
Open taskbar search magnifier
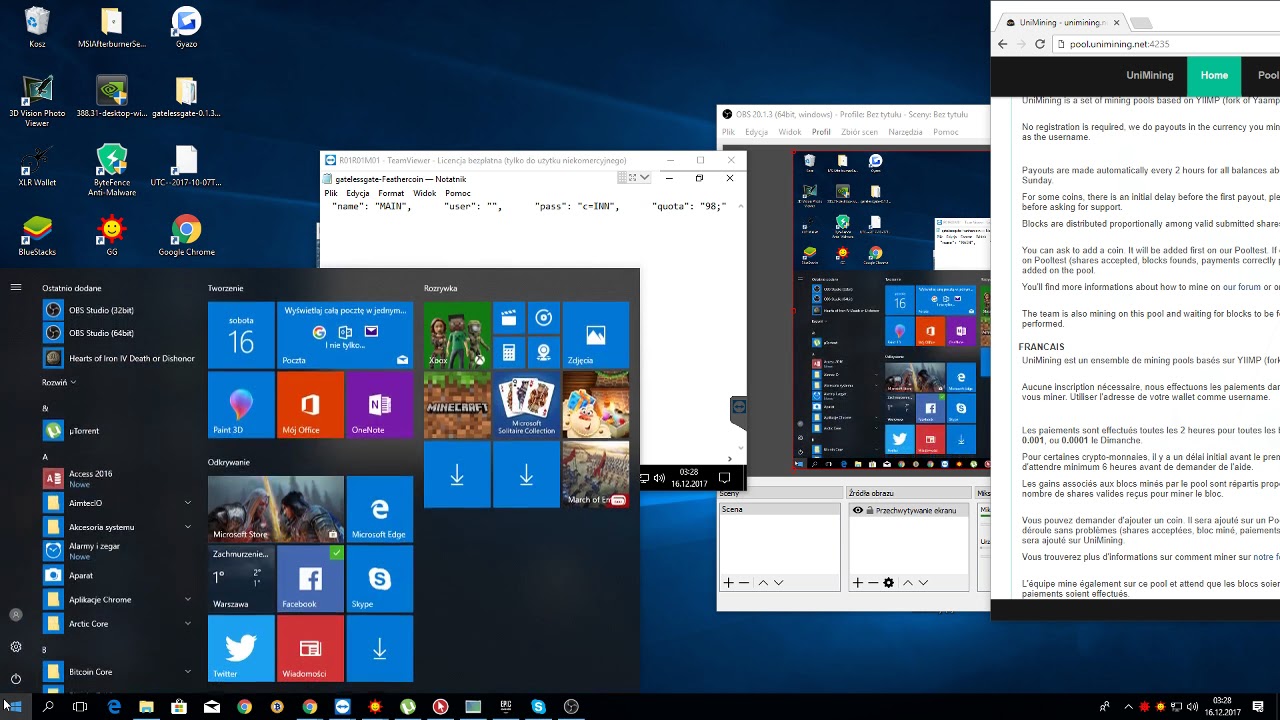pos(47,707)
